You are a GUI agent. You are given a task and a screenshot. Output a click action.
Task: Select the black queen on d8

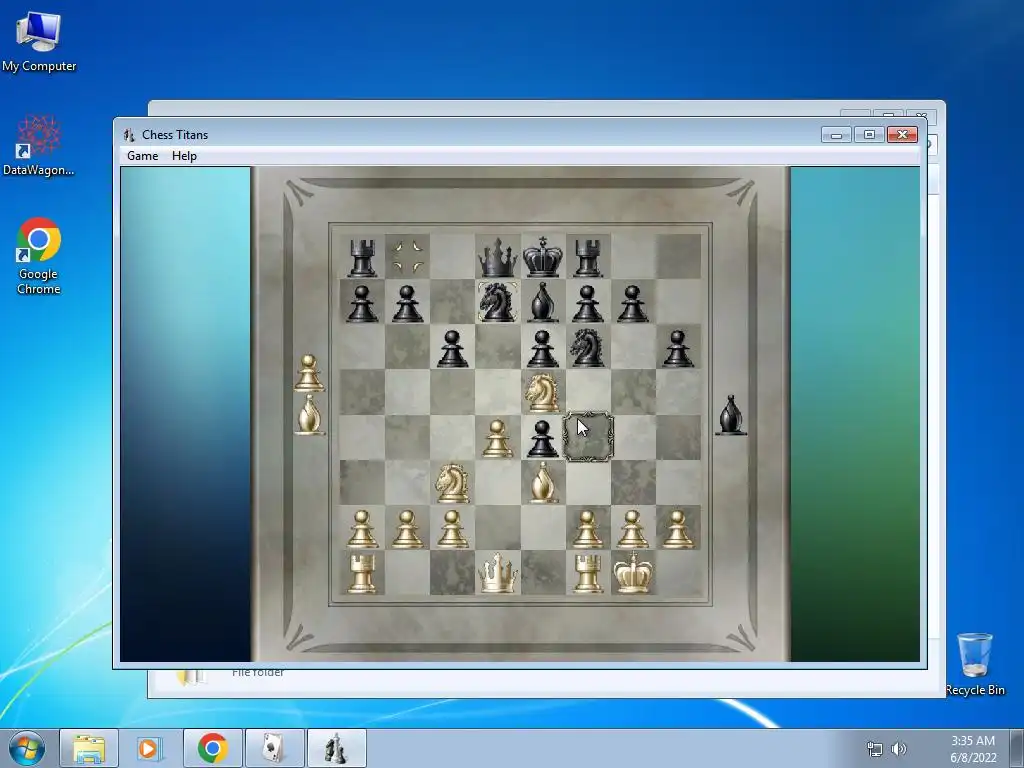(x=498, y=257)
